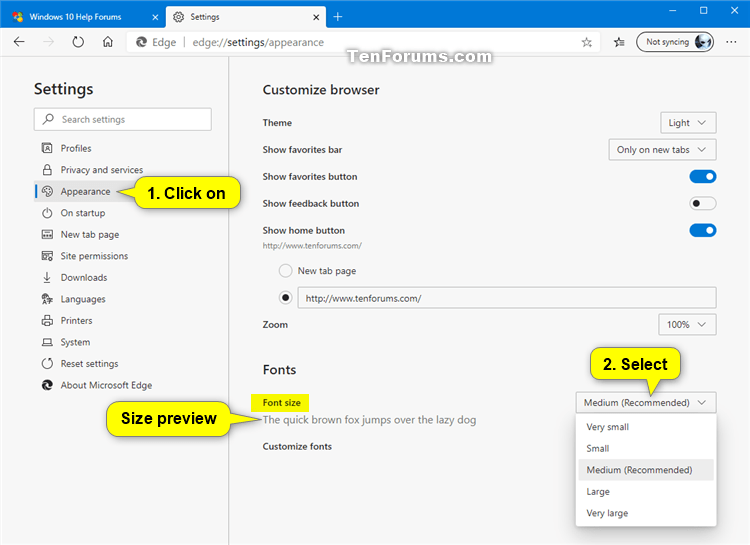Close the Settings tab
Screen dimensions: 750x545
click(316, 17)
